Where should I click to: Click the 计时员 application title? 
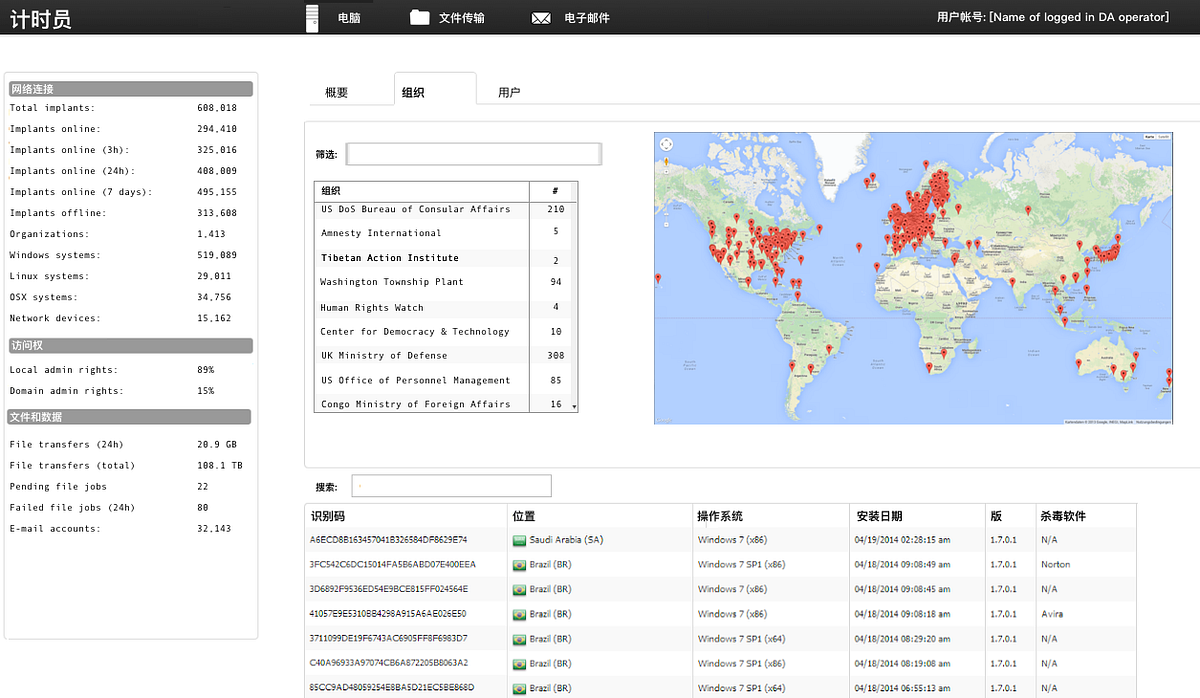click(x=41, y=19)
